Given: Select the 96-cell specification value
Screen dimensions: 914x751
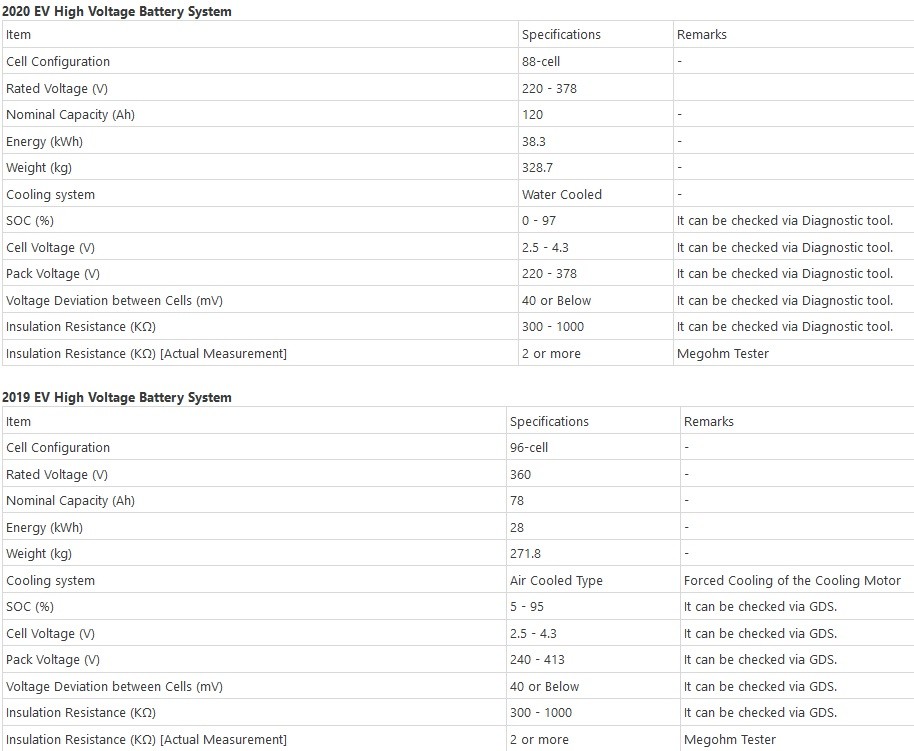Looking at the screenshot, I should (529, 447).
